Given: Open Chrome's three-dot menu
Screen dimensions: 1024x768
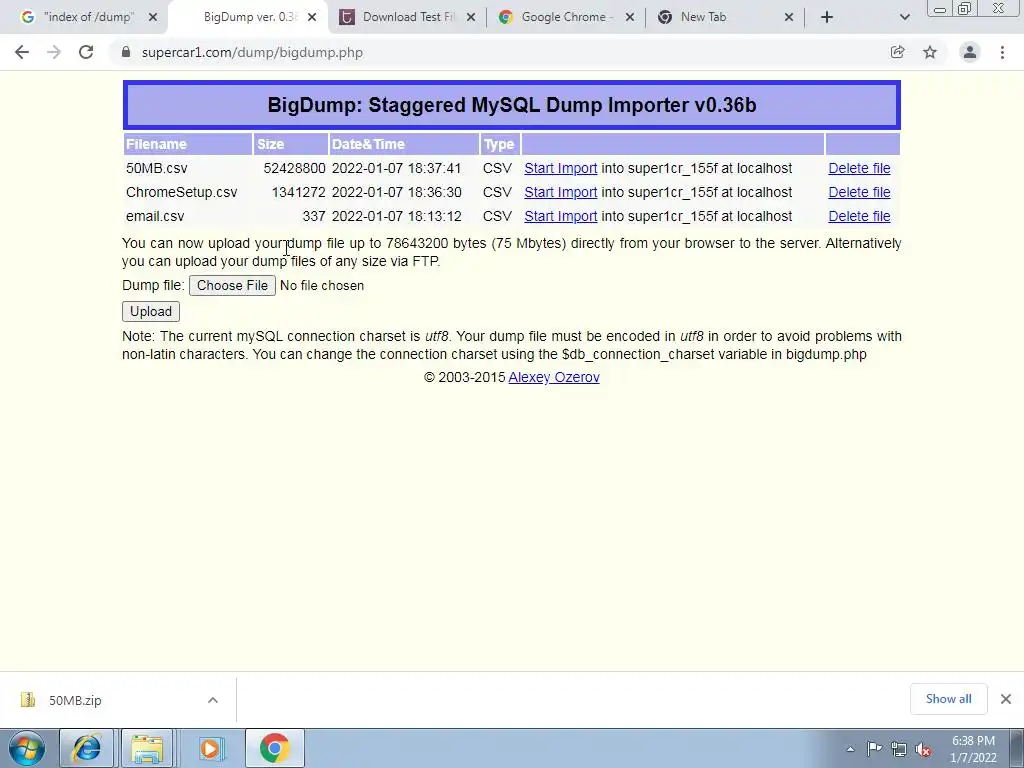Looking at the screenshot, I should pyautogui.click(x=1002, y=52).
